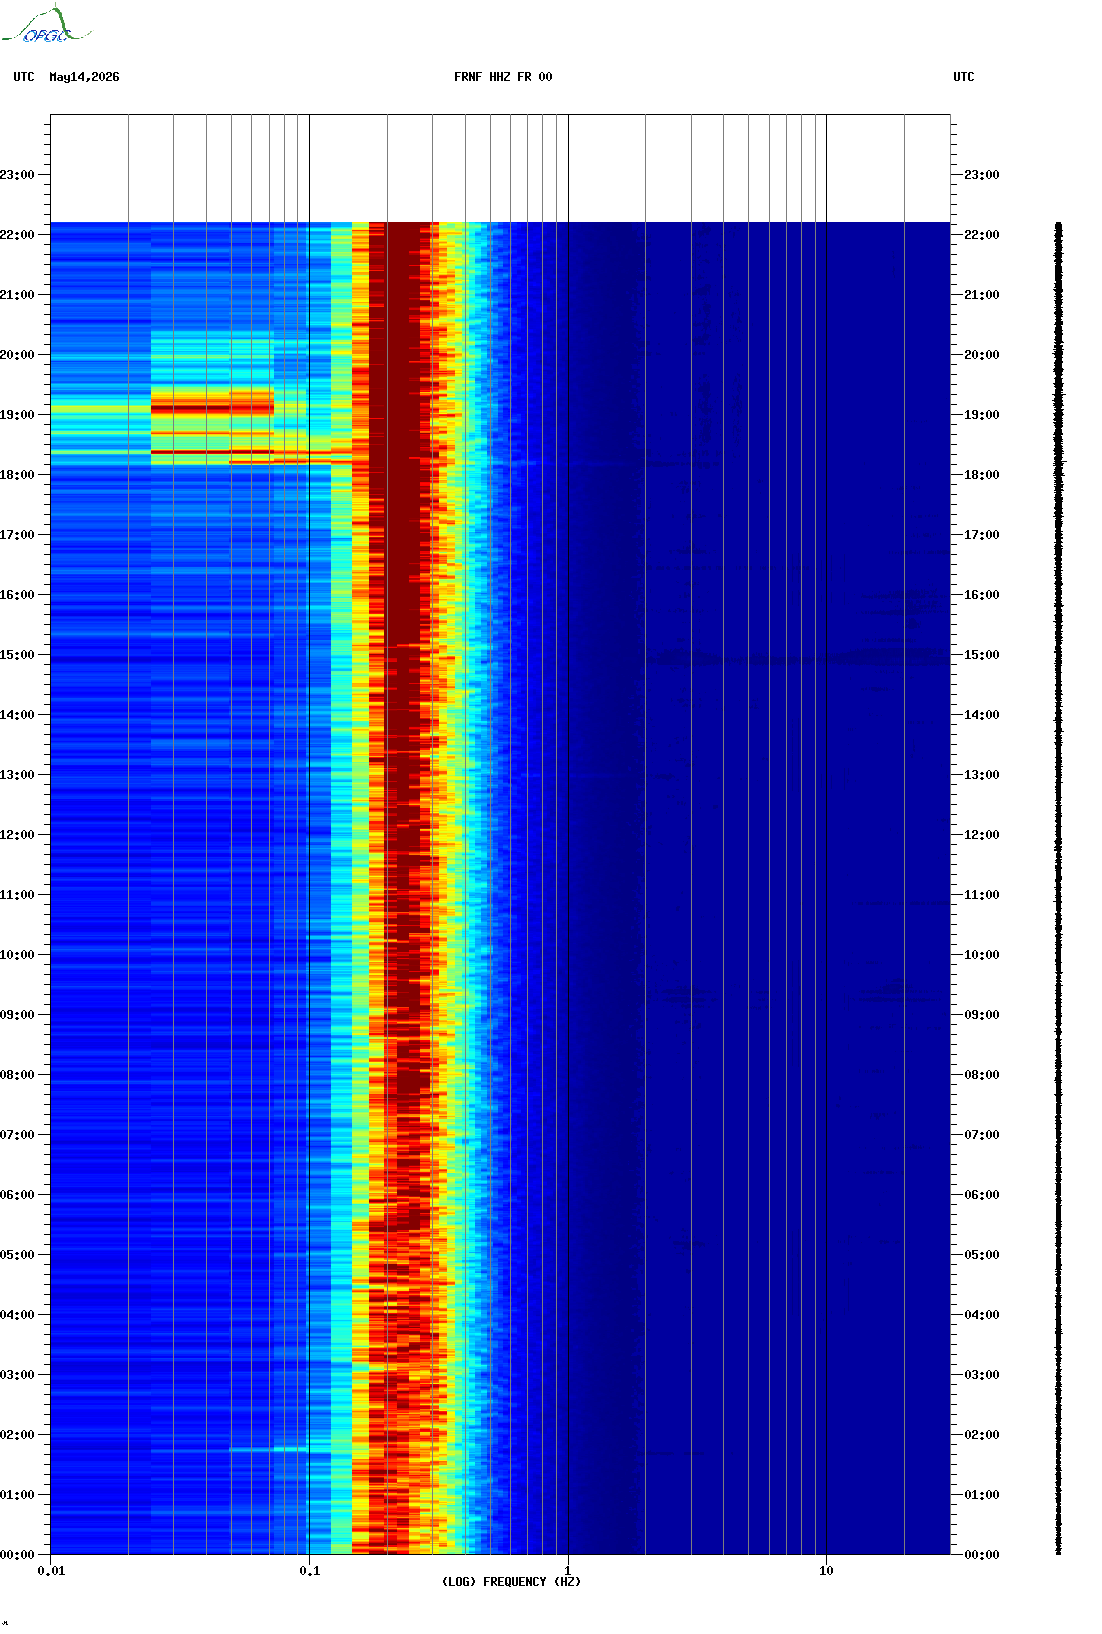Click the FRNF HHZ FR 00 station title
The height and width of the screenshot is (1634, 1102).
point(503,77)
